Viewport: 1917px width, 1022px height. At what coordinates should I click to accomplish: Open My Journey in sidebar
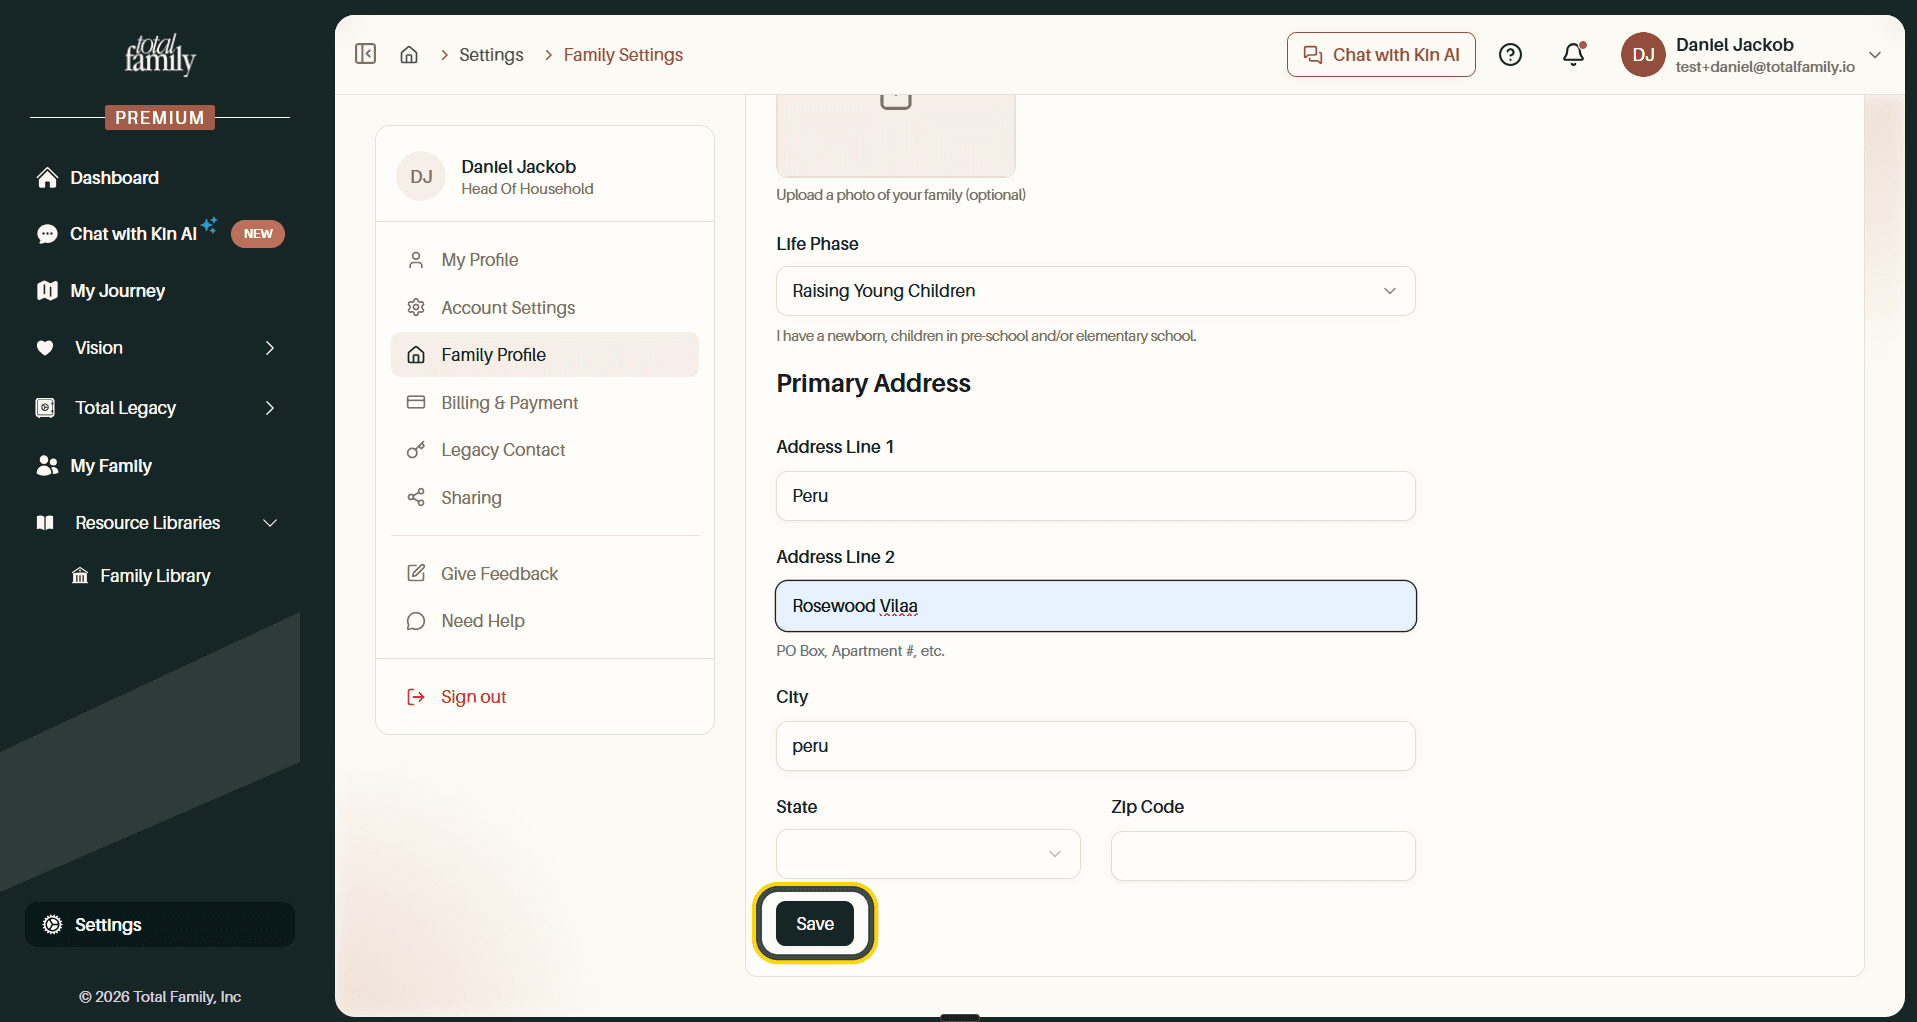(x=117, y=291)
